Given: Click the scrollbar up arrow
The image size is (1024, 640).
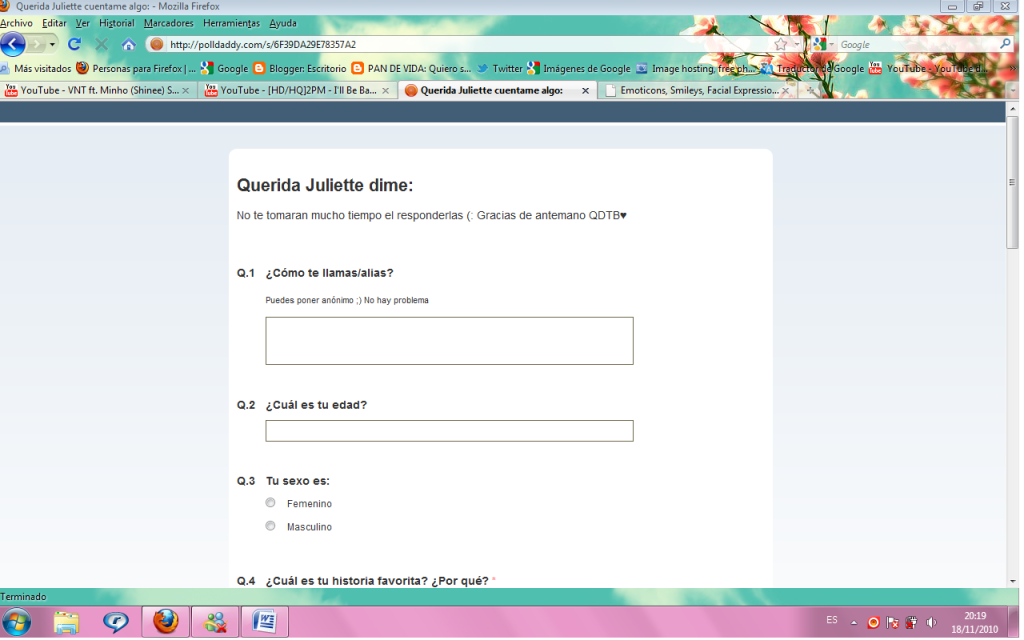Looking at the screenshot, I should (x=1012, y=108).
